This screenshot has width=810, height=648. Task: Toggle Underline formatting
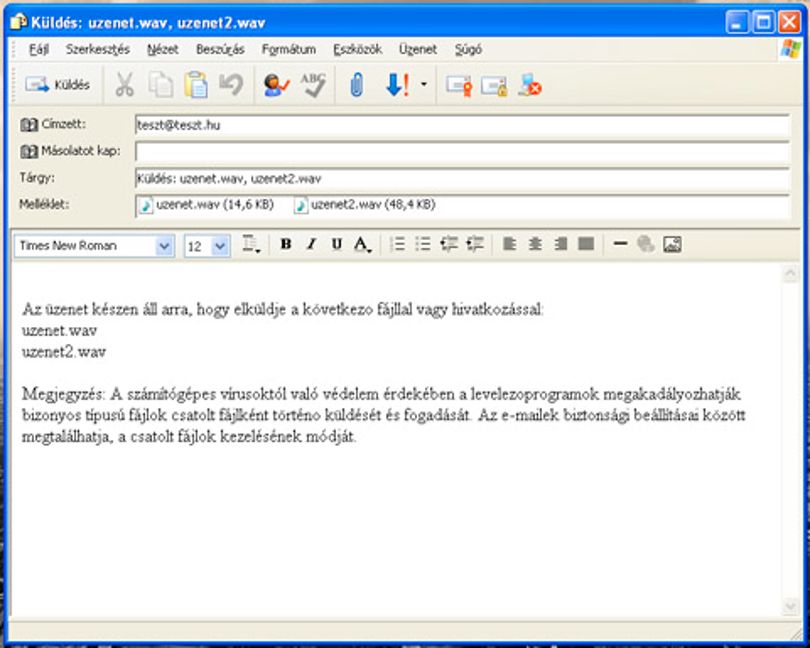tap(337, 244)
